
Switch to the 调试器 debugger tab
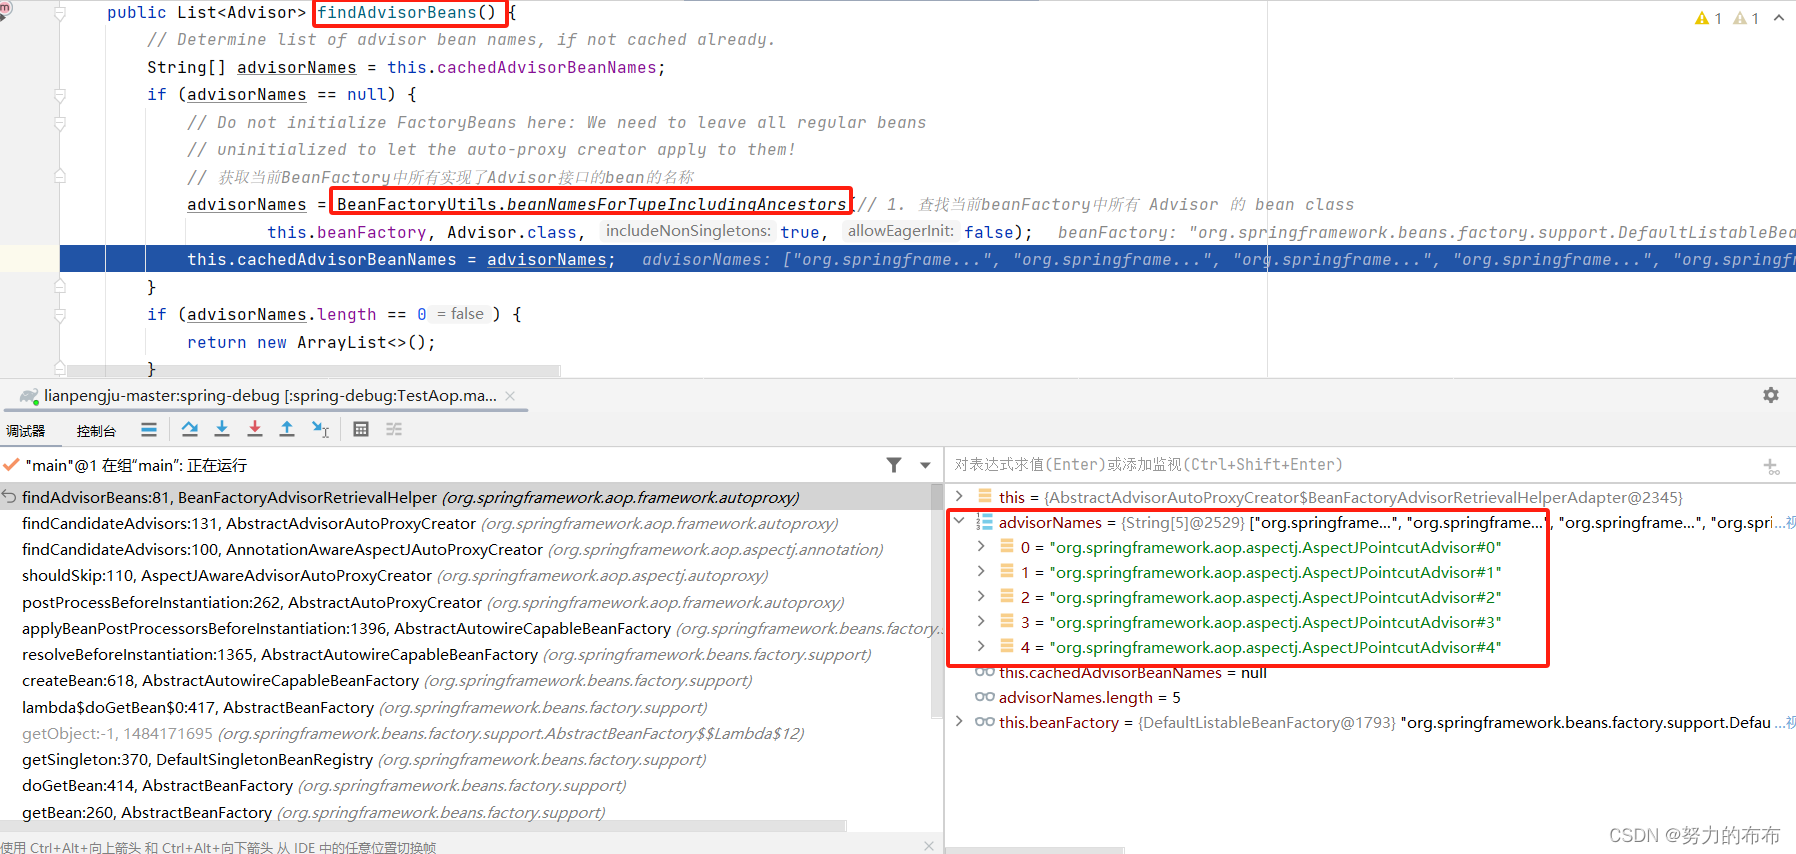tap(26, 431)
